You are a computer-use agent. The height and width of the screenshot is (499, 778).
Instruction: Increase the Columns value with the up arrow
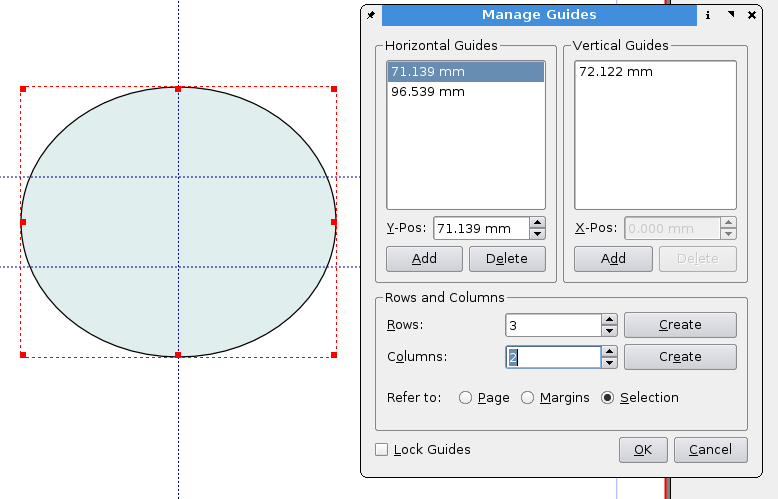(x=609, y=351)
